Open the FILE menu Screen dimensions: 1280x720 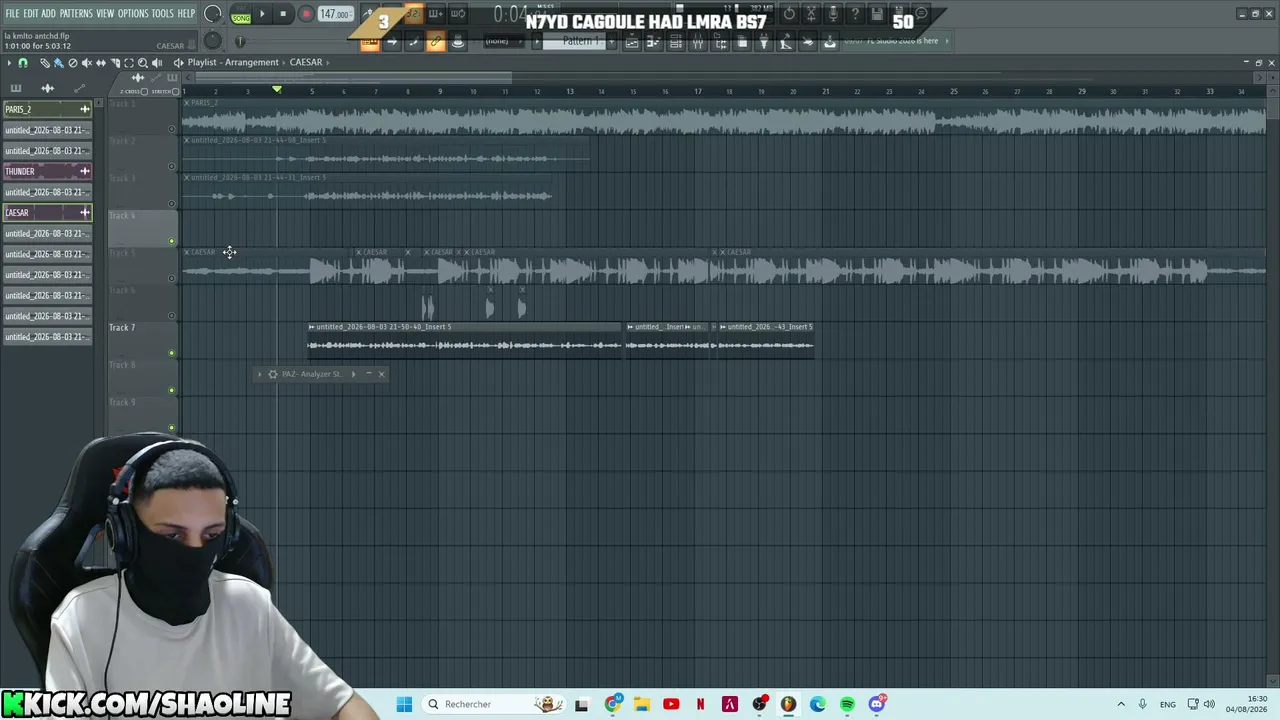[x=12, y=14]
